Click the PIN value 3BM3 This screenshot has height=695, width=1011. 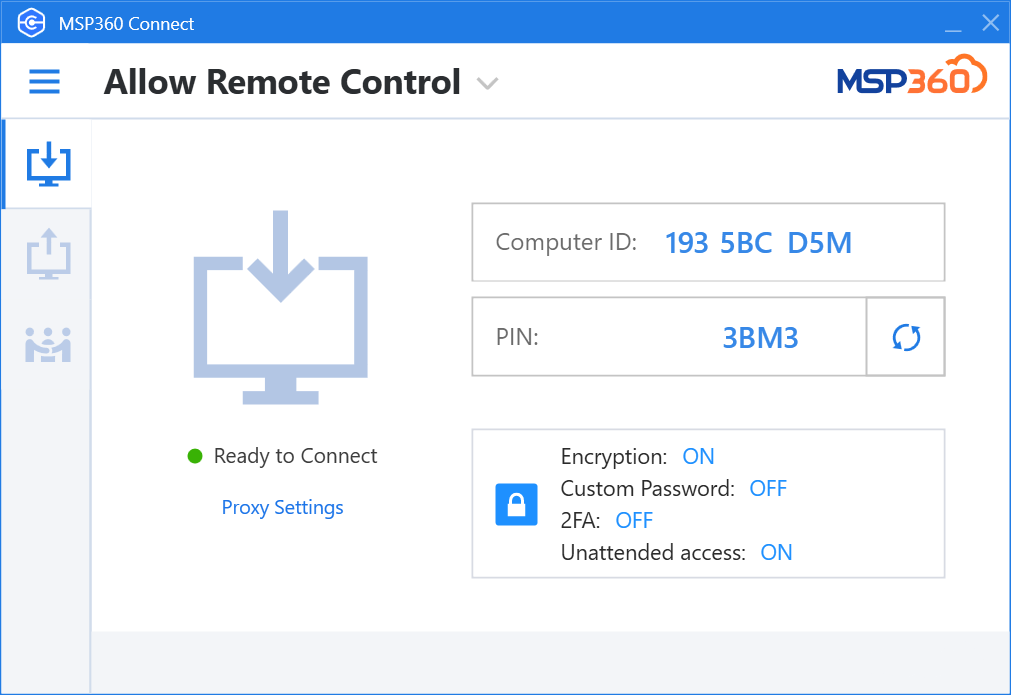[x=761, y=337]
